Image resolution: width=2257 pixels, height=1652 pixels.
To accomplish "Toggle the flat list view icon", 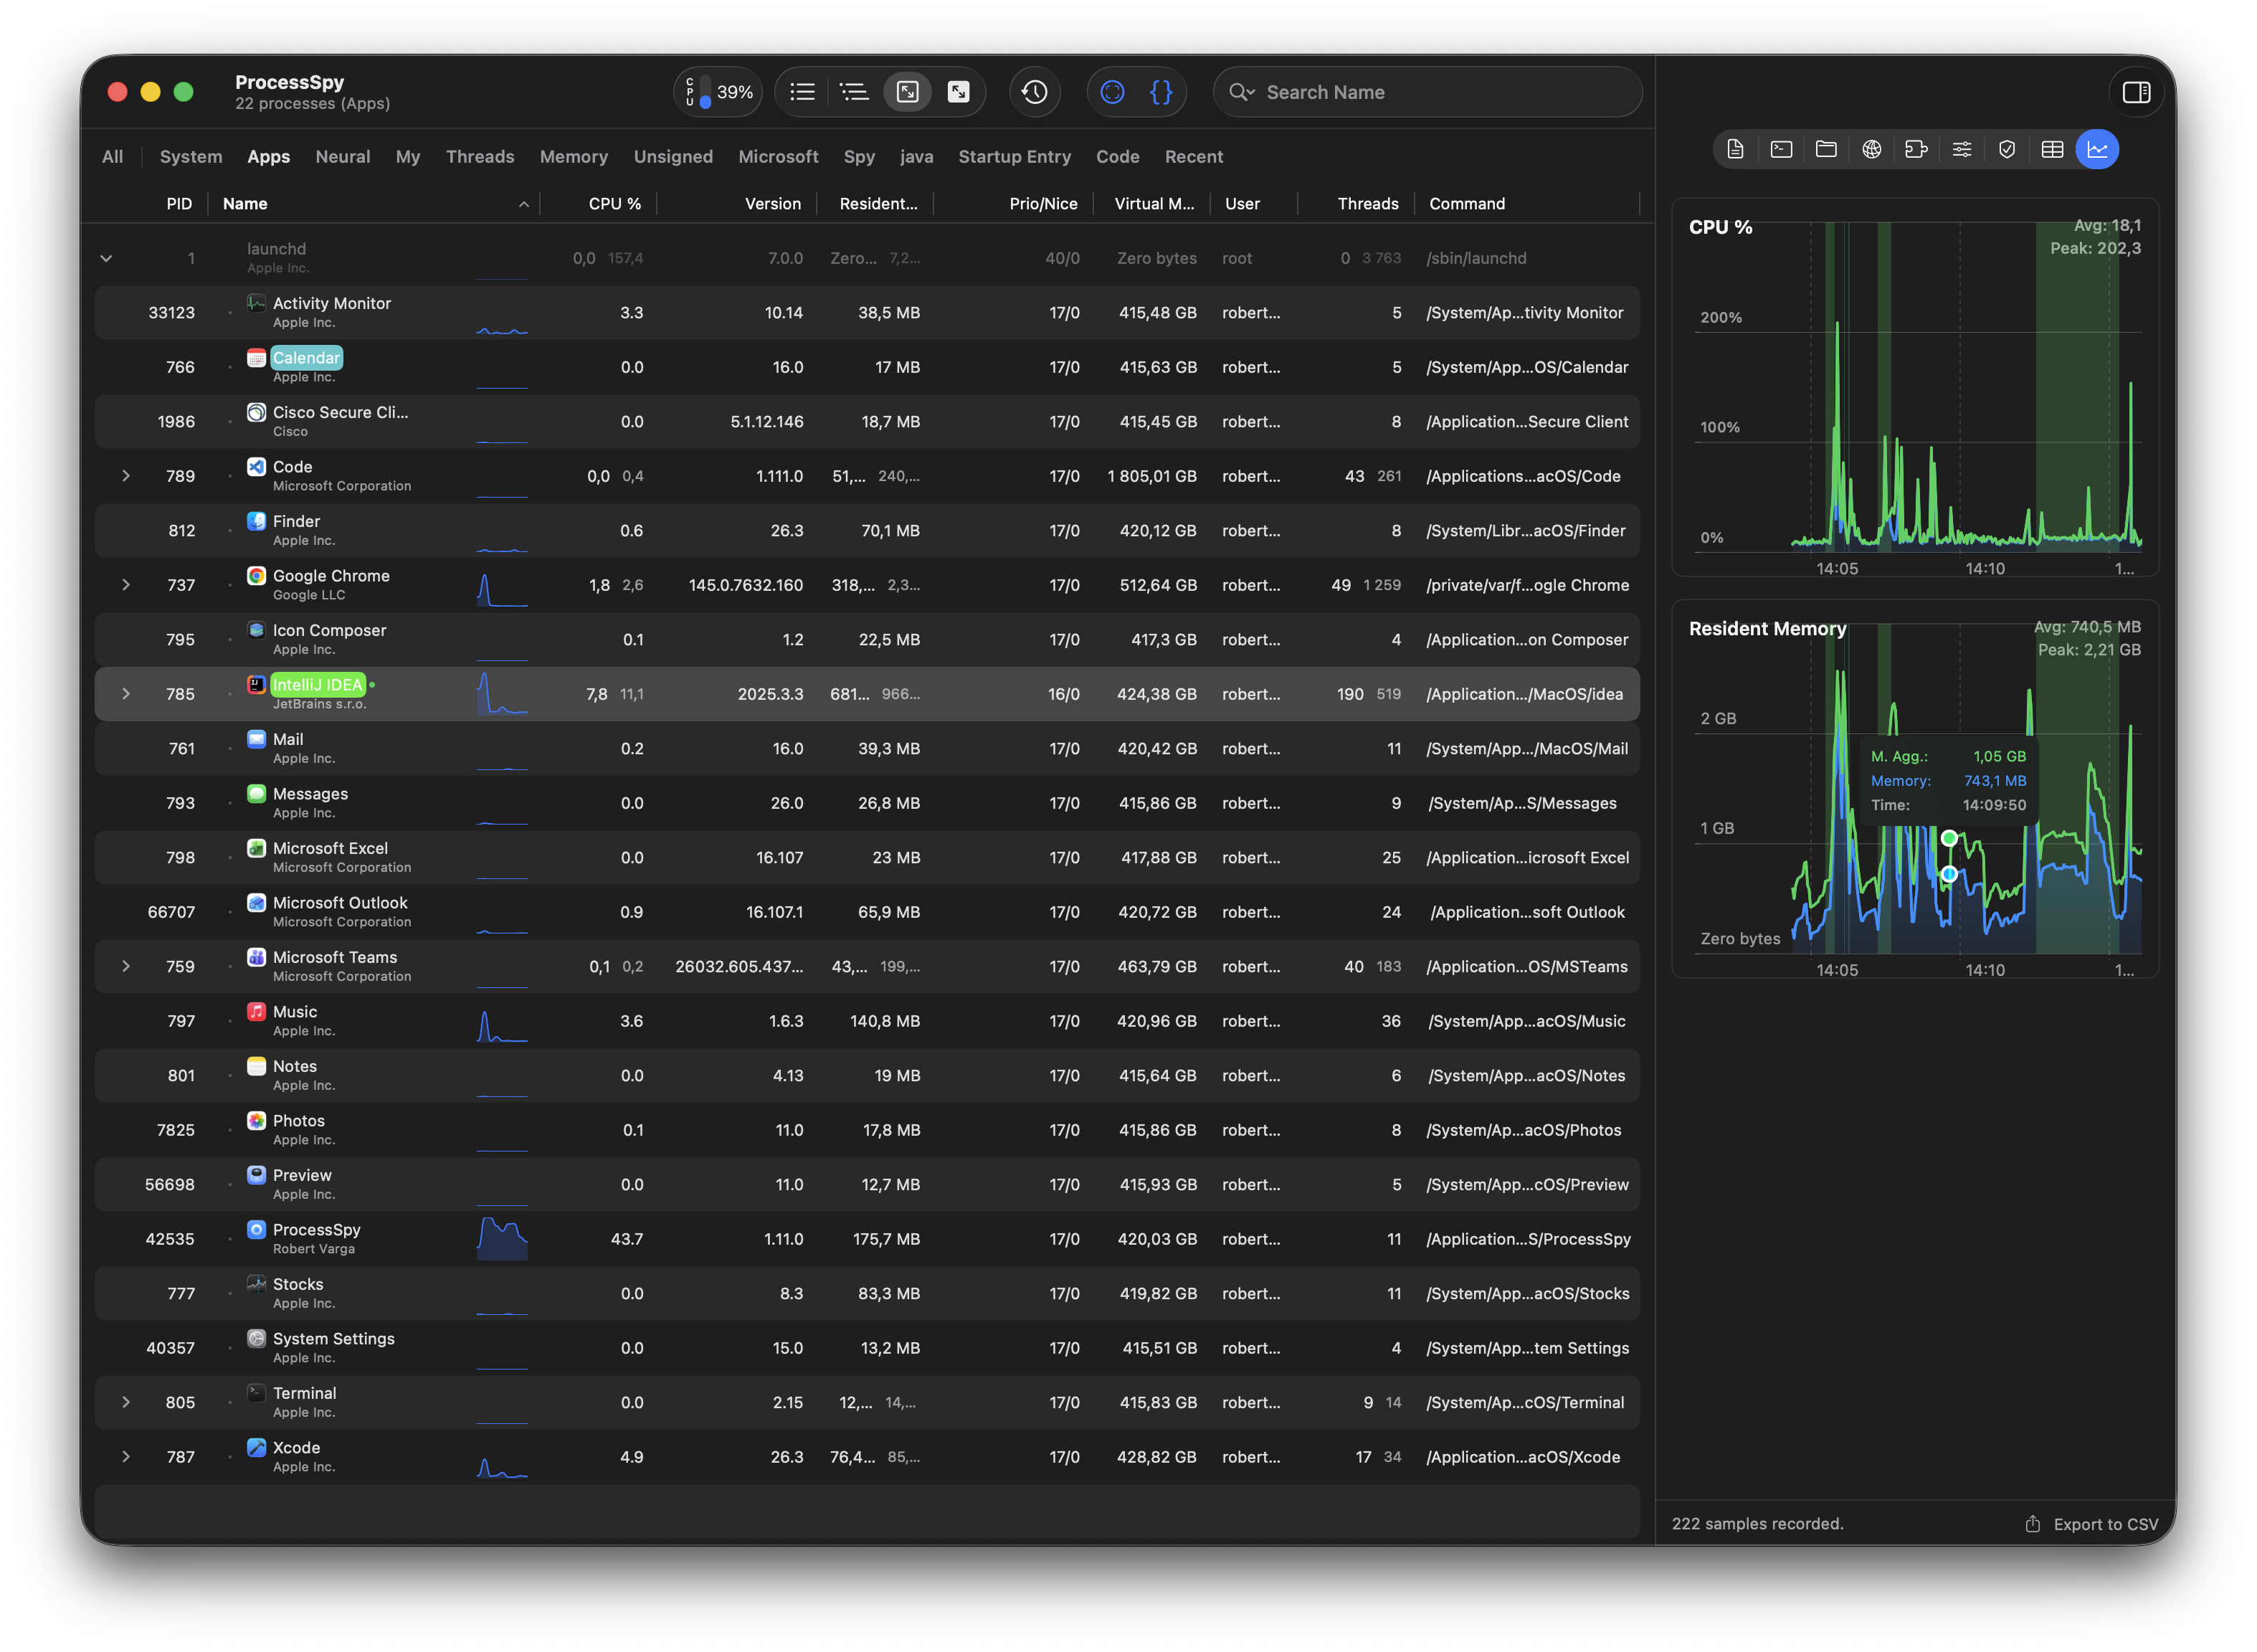I will pos(802,92).
